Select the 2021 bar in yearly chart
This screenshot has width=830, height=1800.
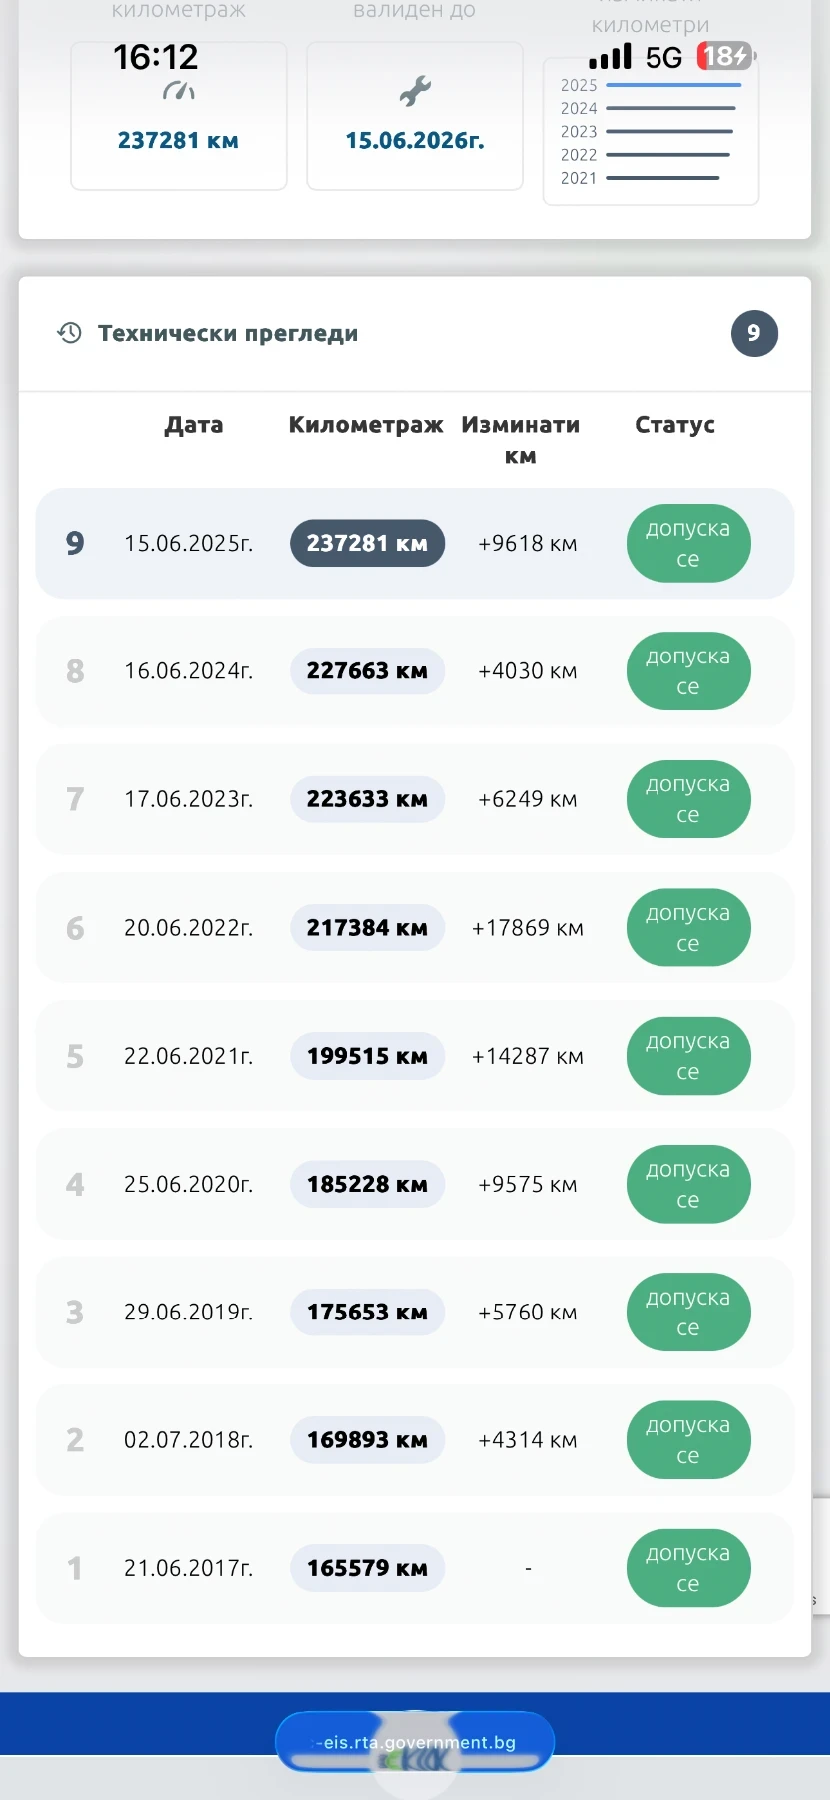662,178
